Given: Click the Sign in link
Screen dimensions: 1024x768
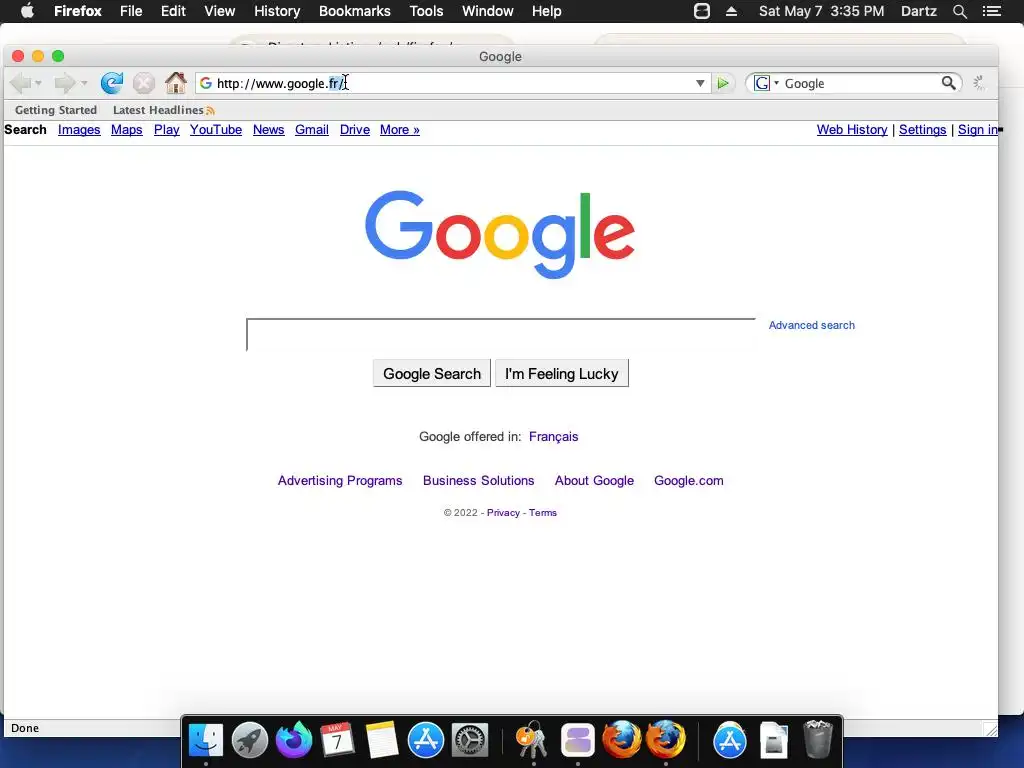Looking at the screenshot, I should (x=978, y=130).
